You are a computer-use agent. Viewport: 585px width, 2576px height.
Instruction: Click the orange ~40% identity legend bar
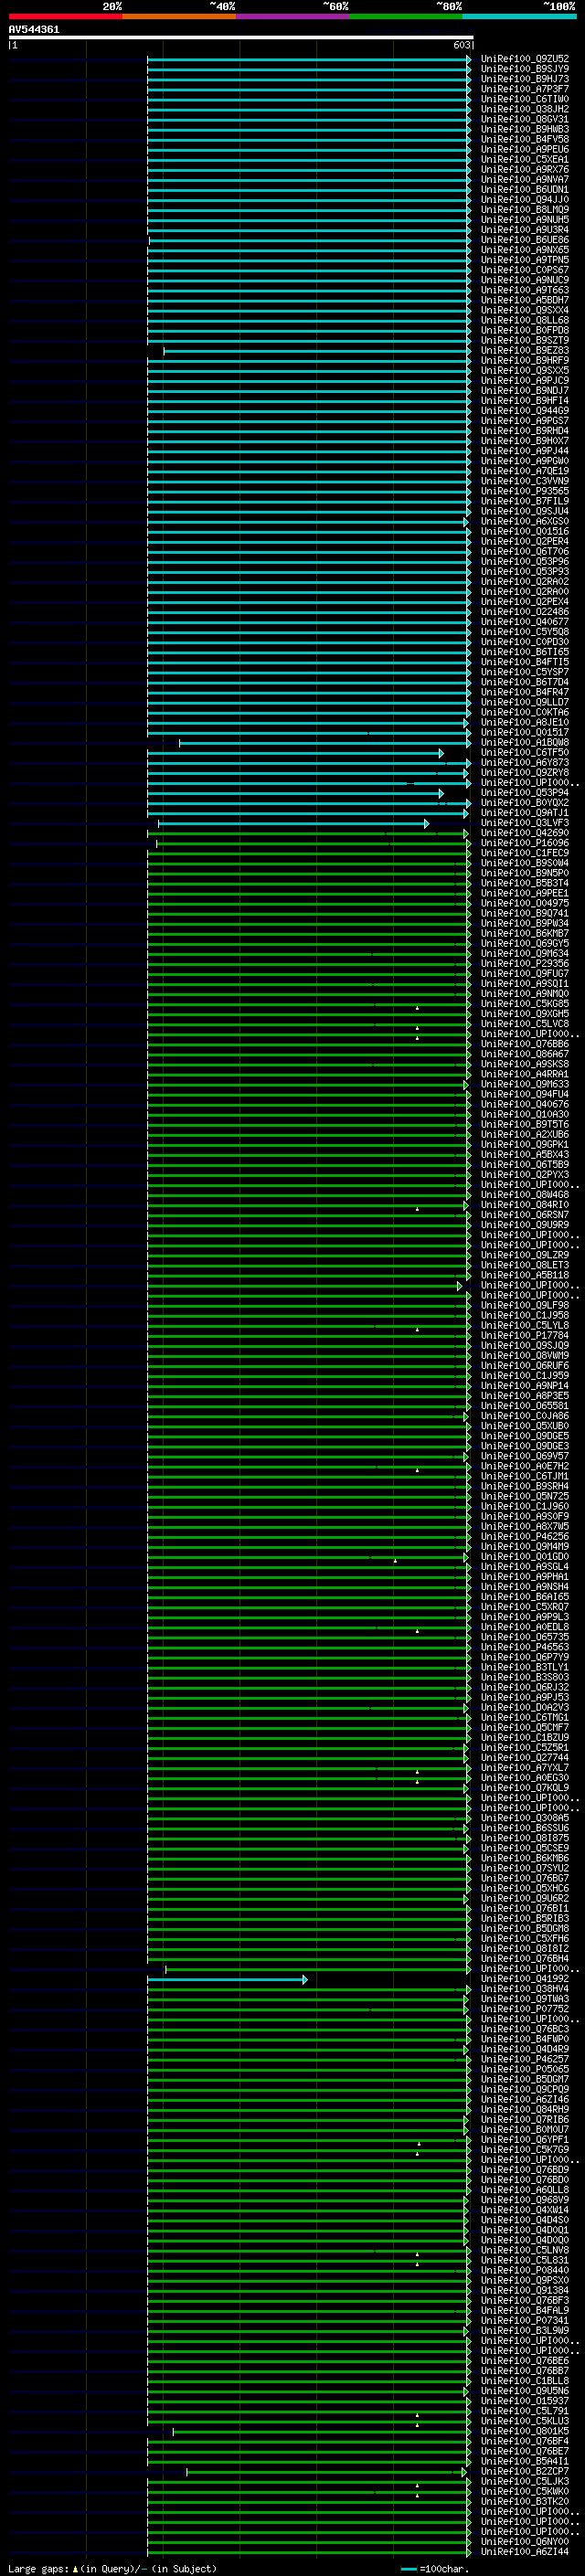(179, 16)
